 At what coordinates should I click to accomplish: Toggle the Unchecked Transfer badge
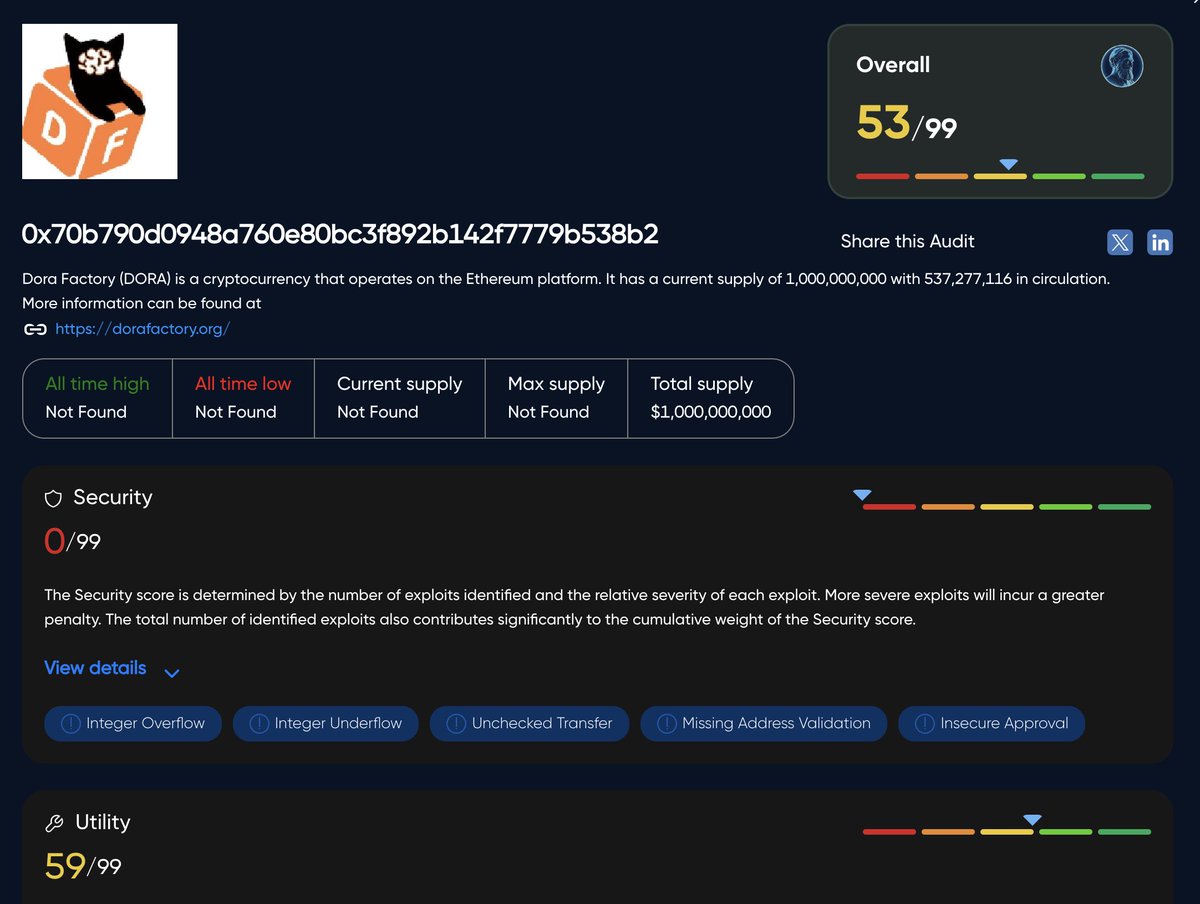tap(529, 723)
